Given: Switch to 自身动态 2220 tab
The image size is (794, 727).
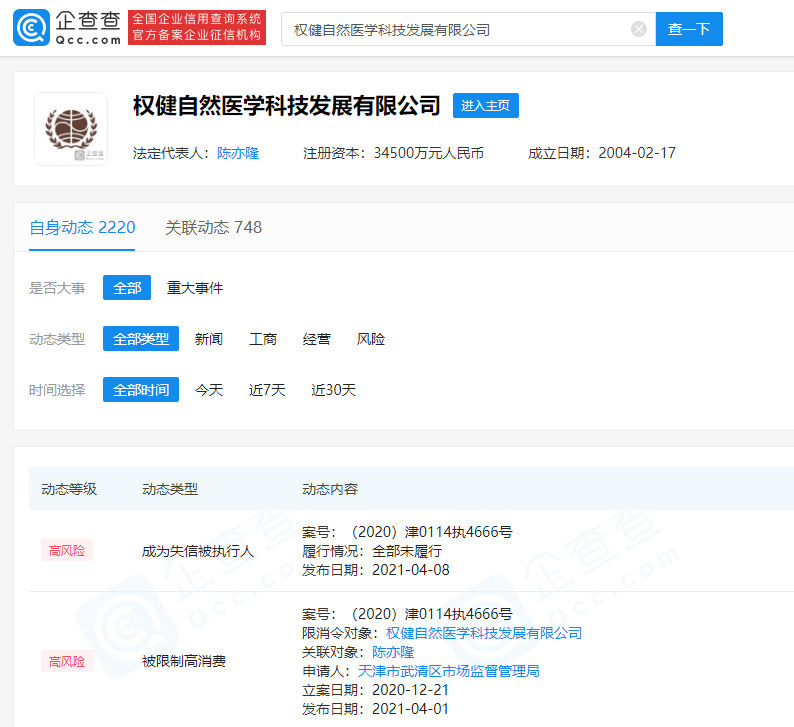Looking at the screenshot, I should [82, 228].
